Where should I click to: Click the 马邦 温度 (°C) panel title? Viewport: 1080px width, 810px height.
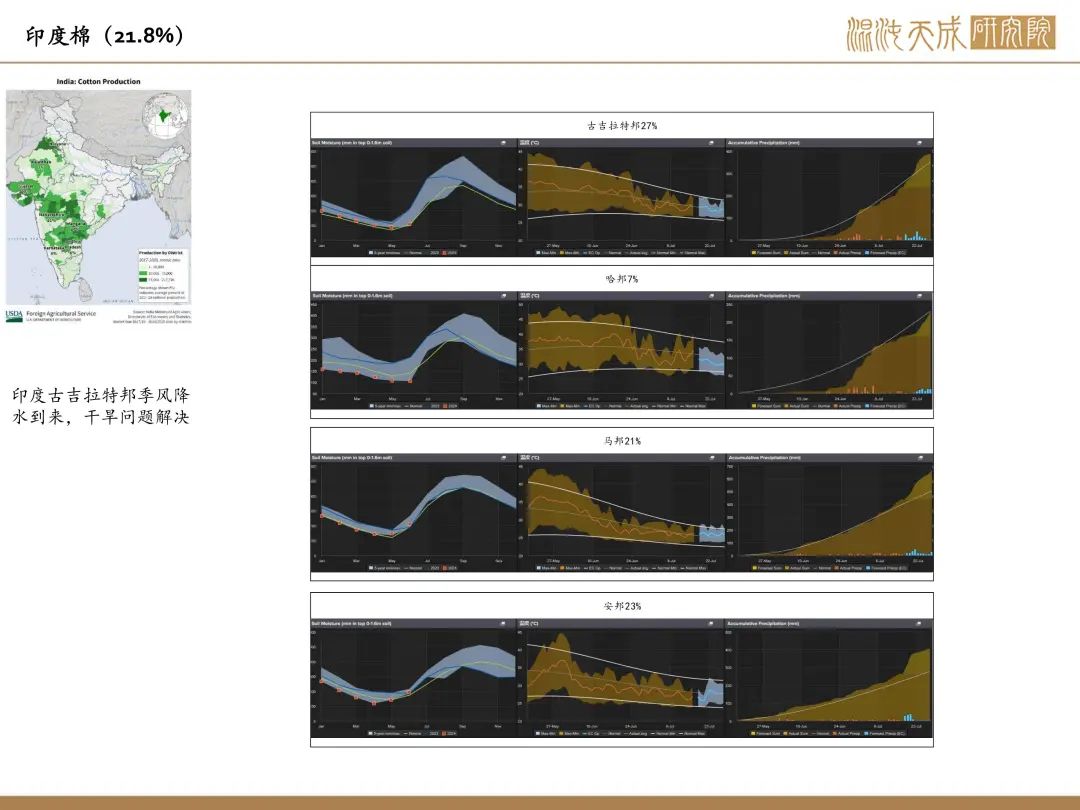pos(530,457)
